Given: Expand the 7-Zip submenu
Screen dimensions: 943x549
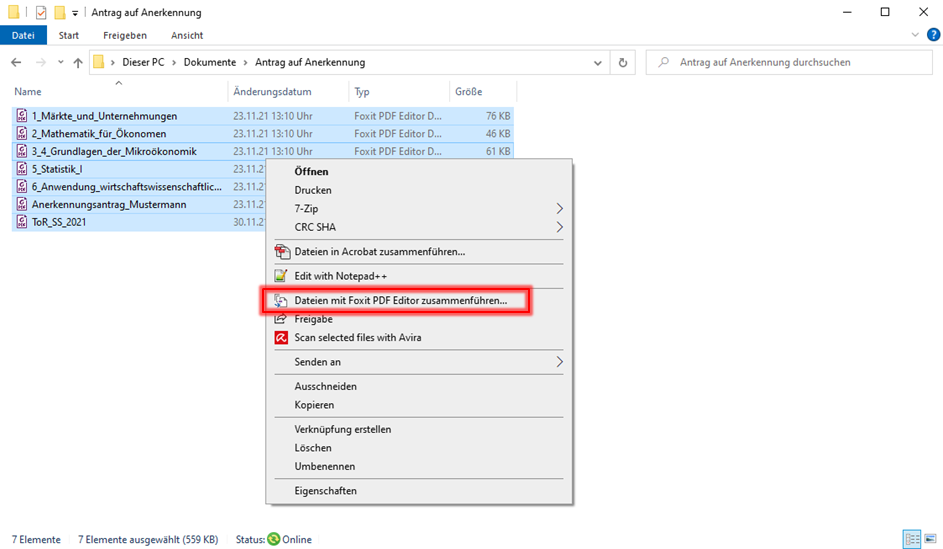Looking at the screenshot, I should coord(559,209).
